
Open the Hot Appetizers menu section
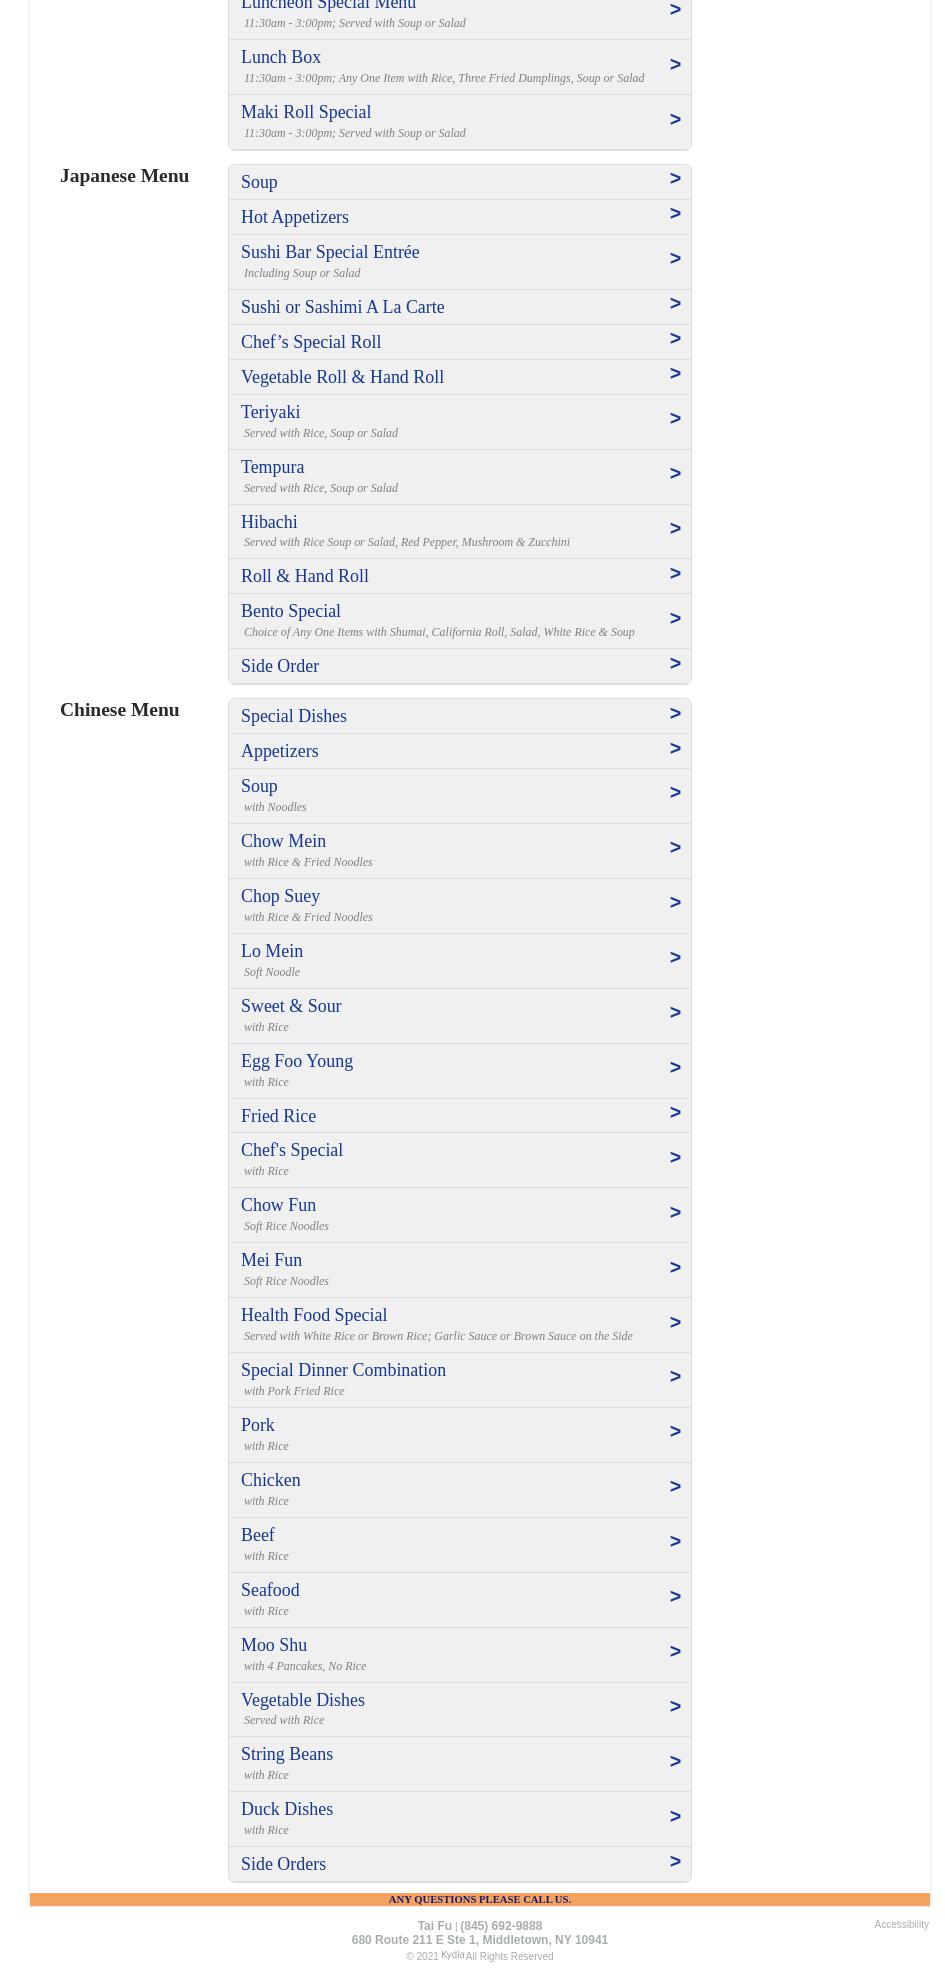(295, 217)
